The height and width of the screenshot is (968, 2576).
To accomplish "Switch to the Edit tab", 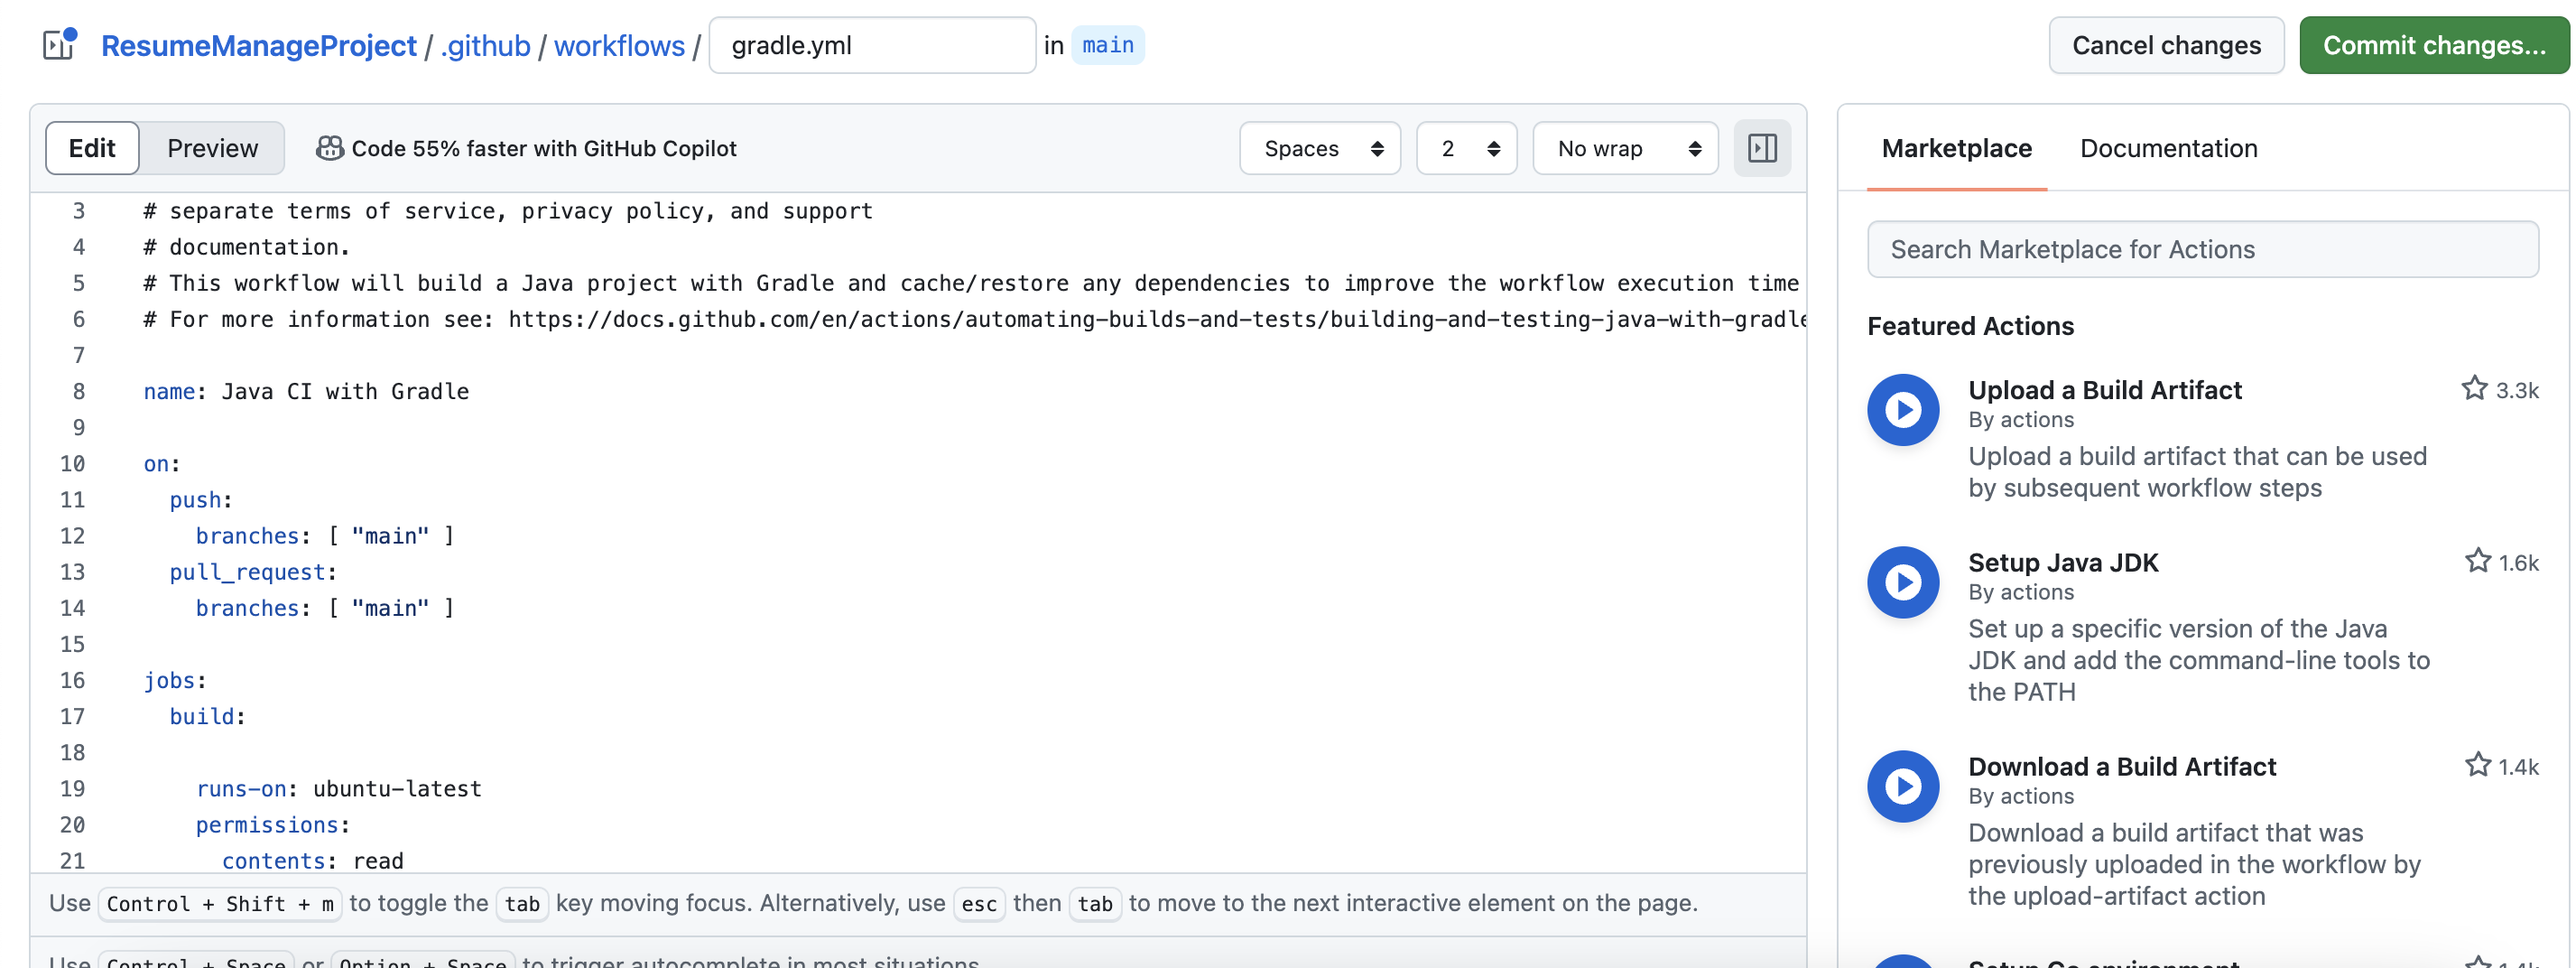I will coord(92,148).
